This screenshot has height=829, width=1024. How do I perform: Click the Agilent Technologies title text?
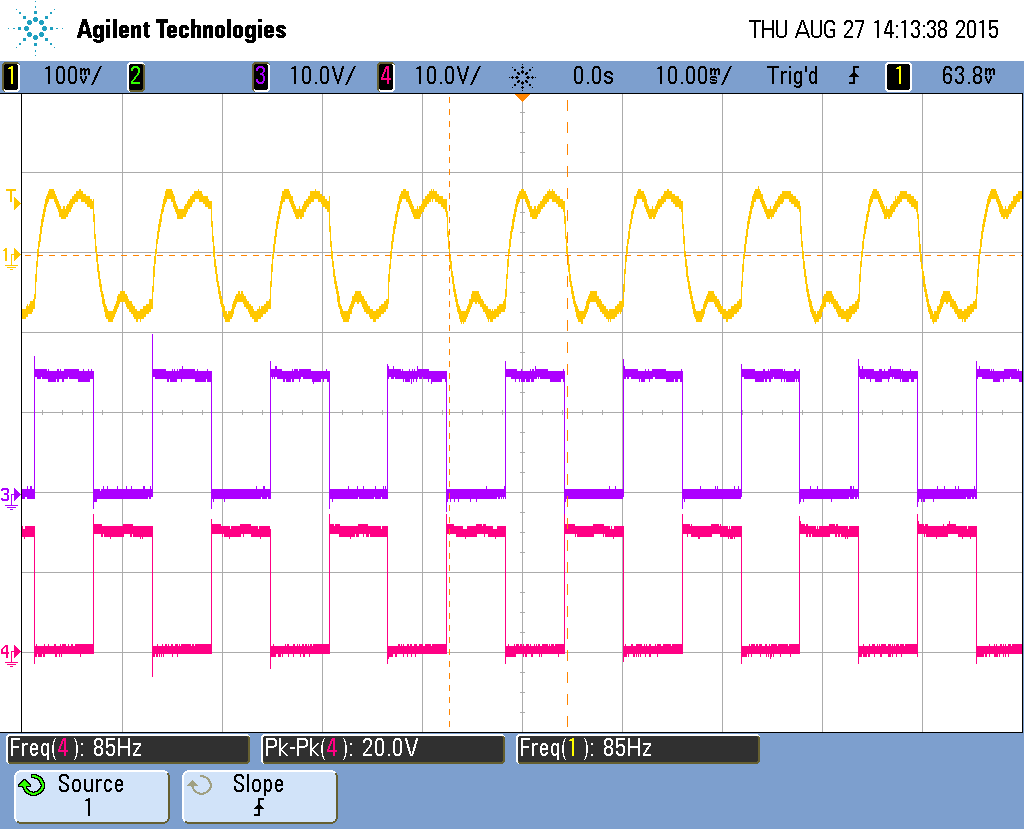[182, 29]
